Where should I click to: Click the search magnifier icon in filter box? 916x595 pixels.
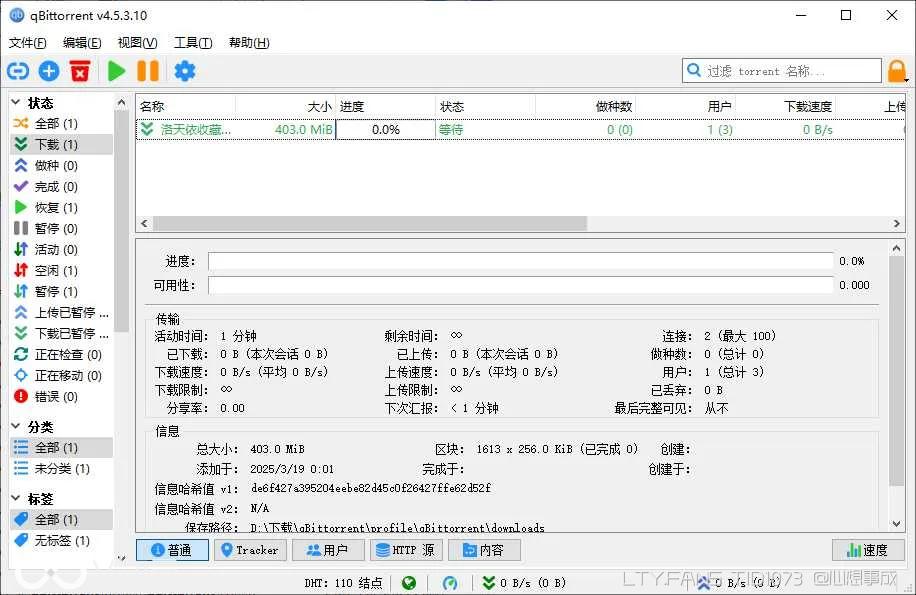[x=694, y=71]
